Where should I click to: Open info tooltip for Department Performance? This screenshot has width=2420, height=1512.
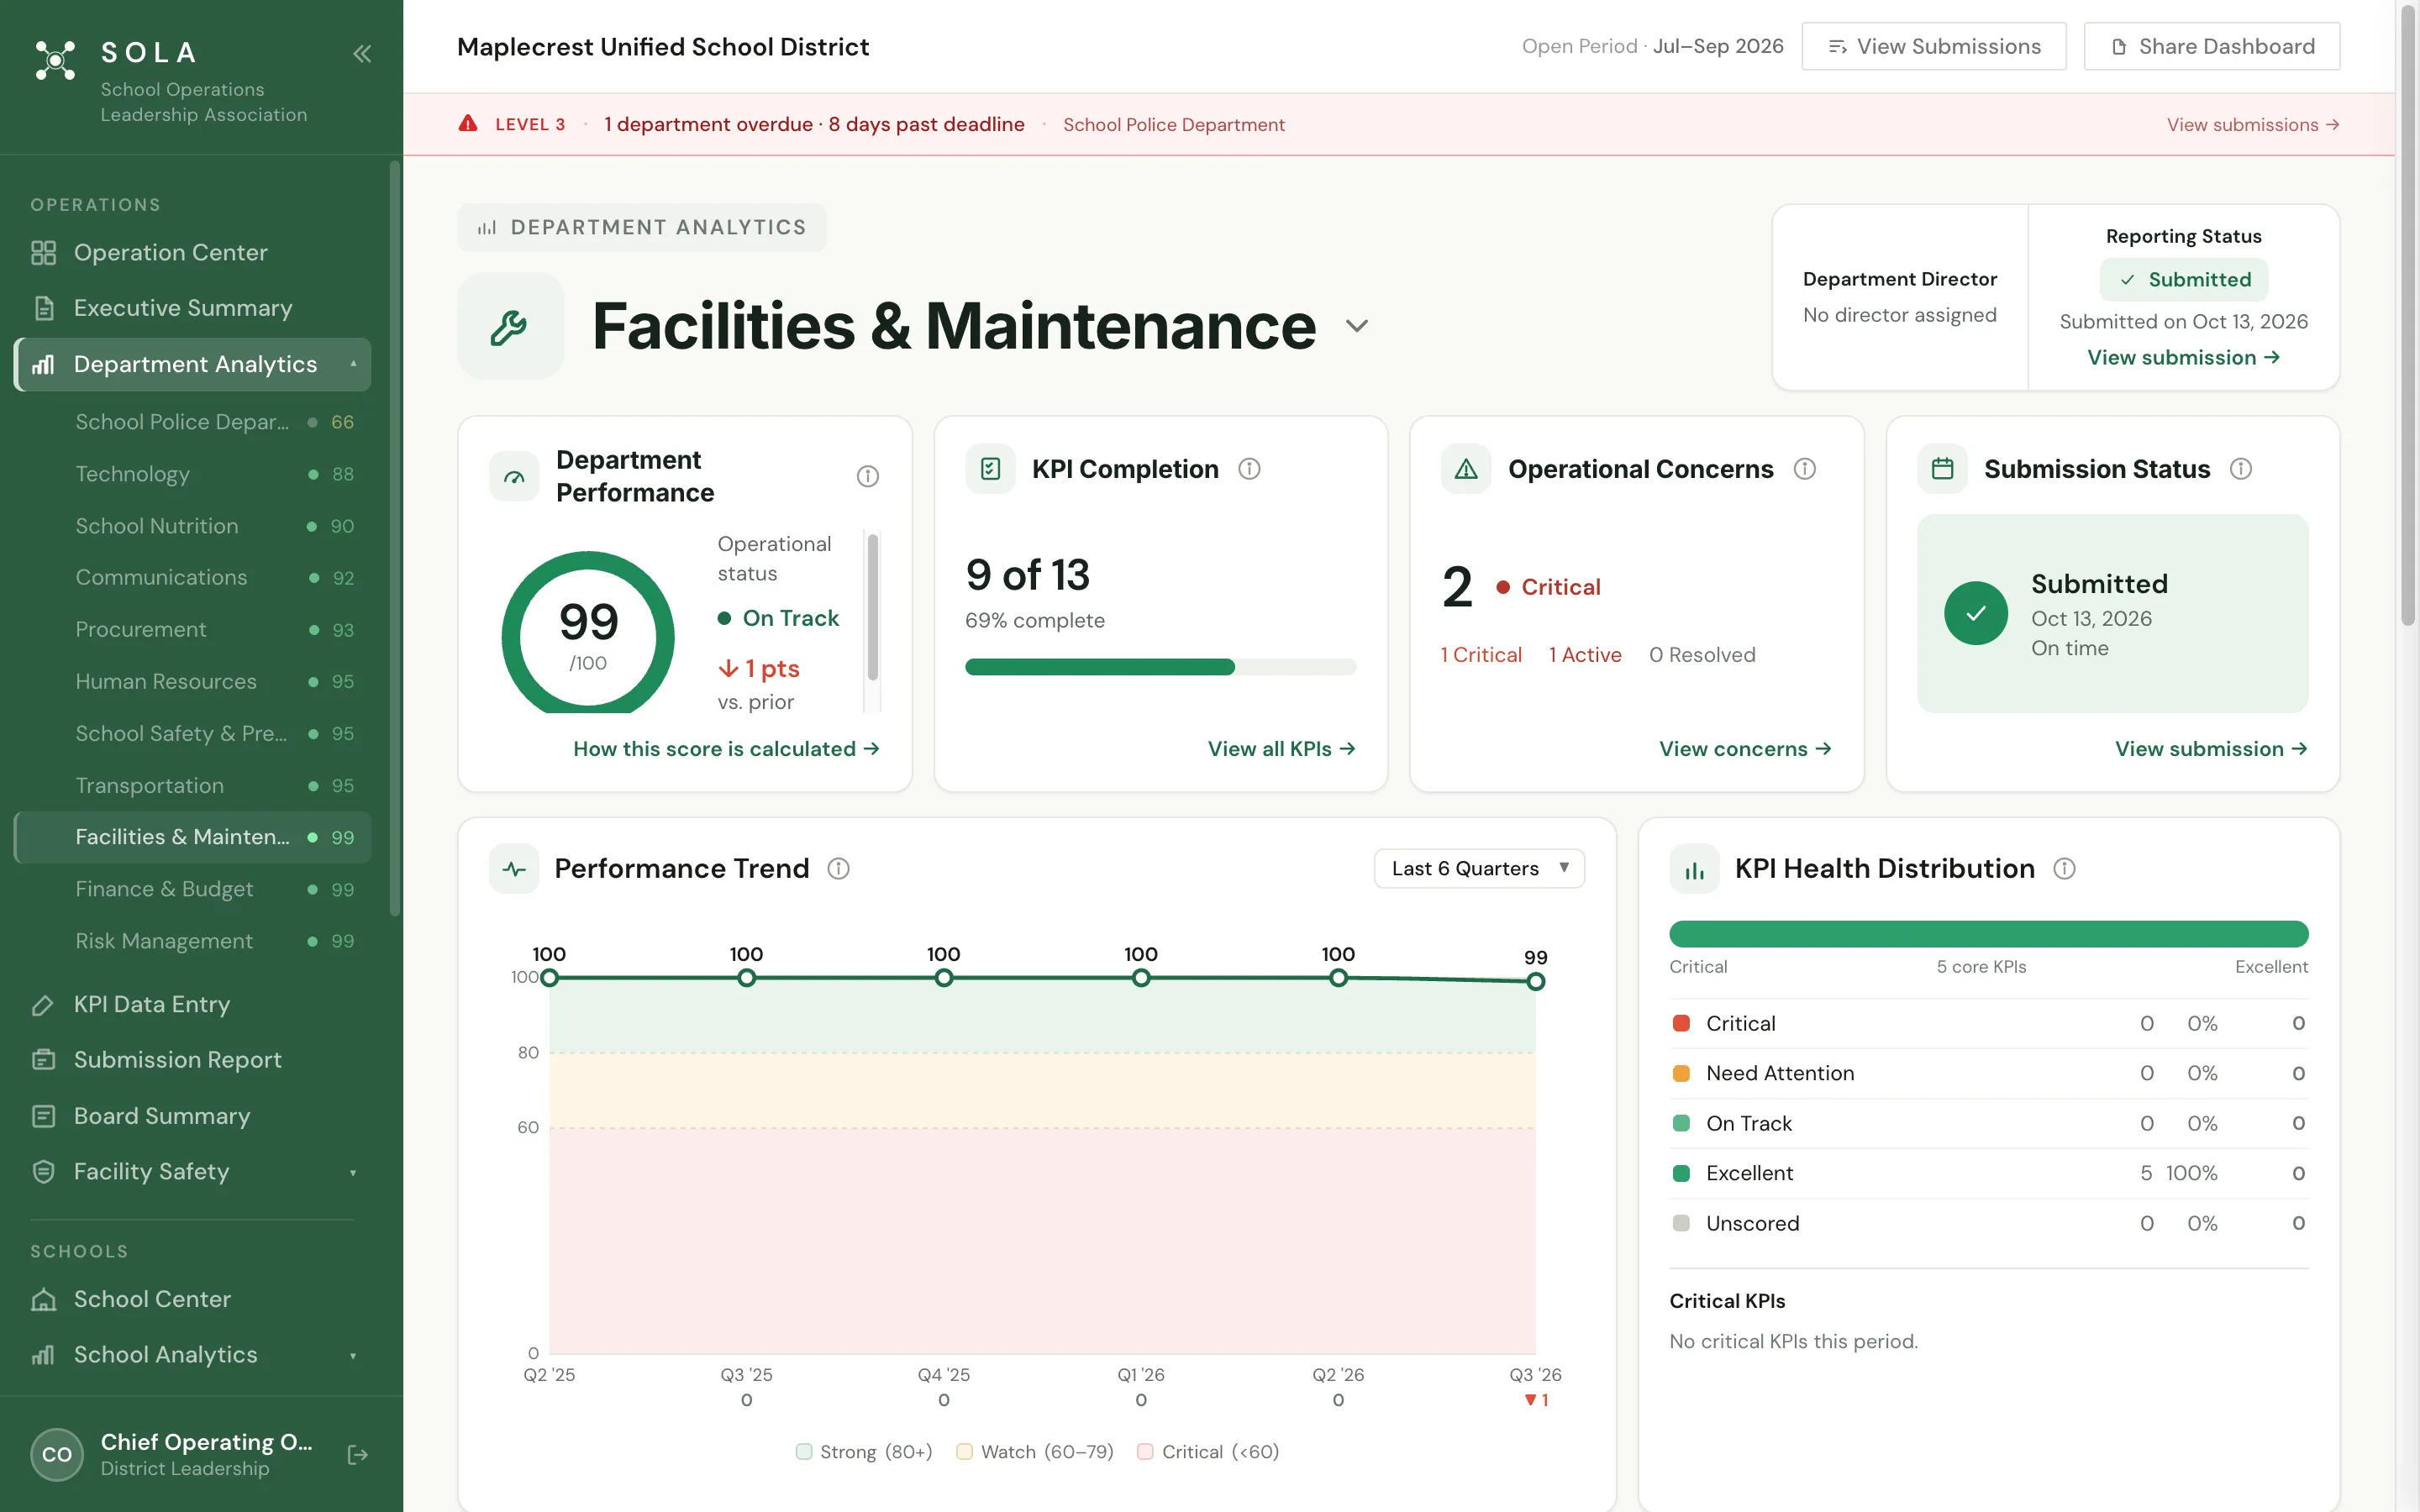(868, 476)
